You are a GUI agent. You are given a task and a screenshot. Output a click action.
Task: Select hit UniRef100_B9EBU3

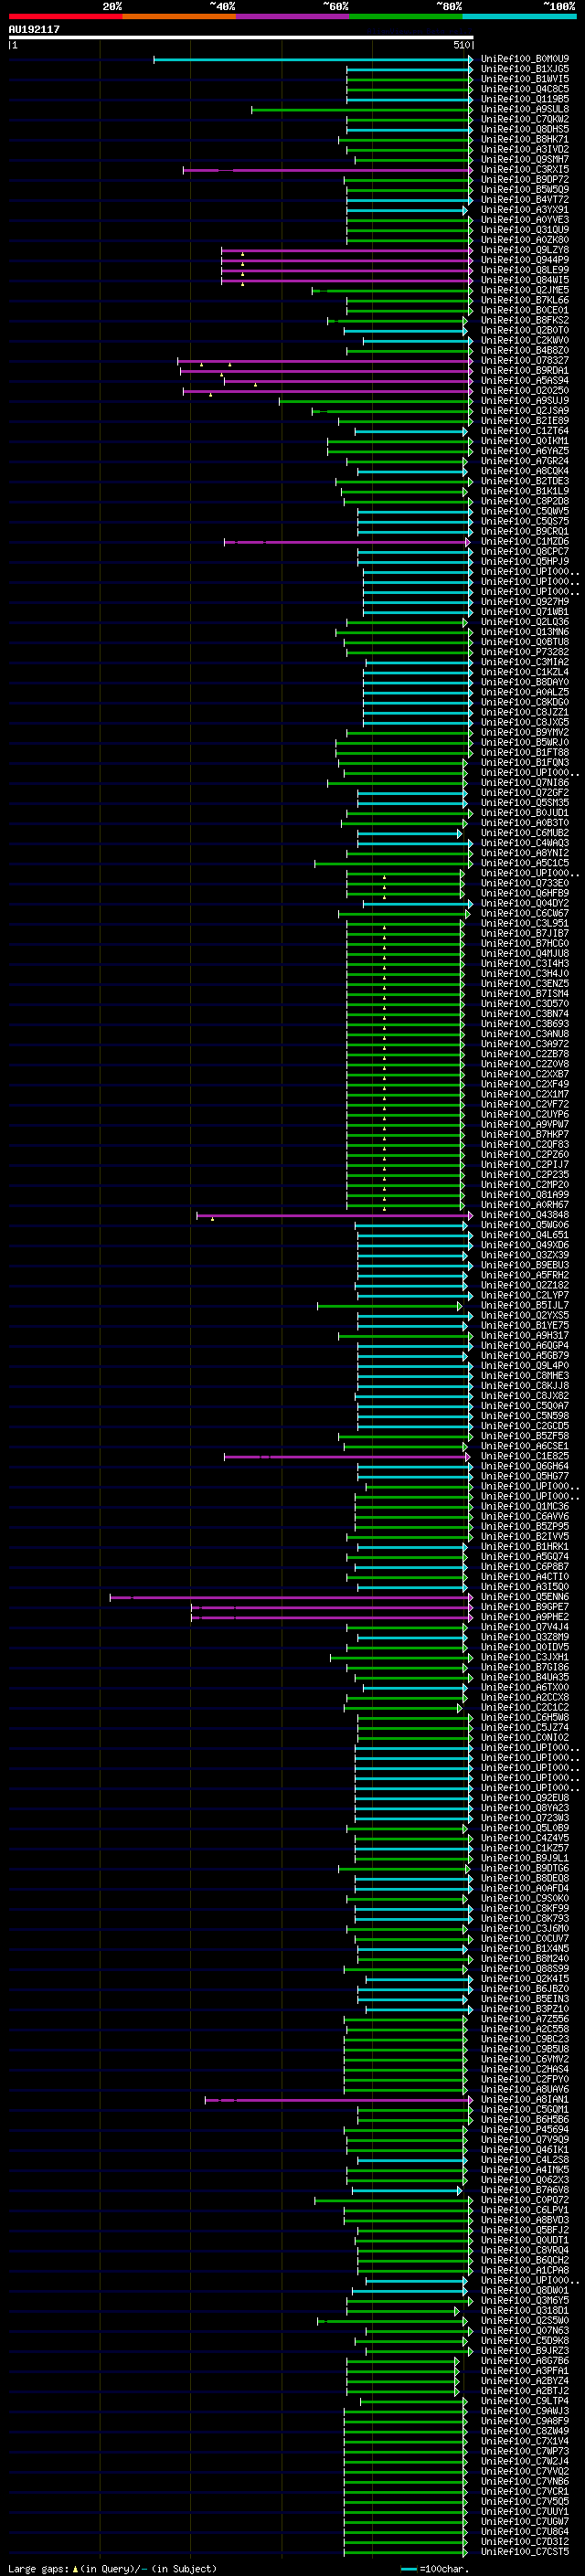525,1265
